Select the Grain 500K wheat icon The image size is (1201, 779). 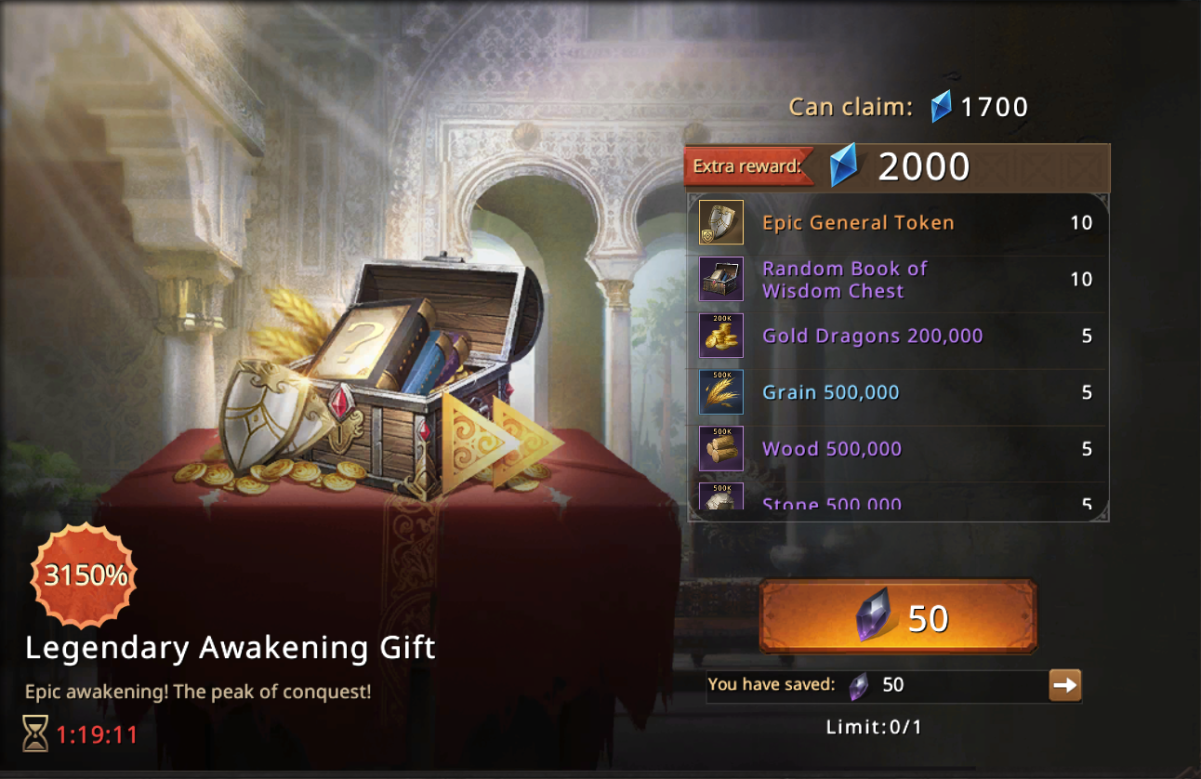point(721,392)
